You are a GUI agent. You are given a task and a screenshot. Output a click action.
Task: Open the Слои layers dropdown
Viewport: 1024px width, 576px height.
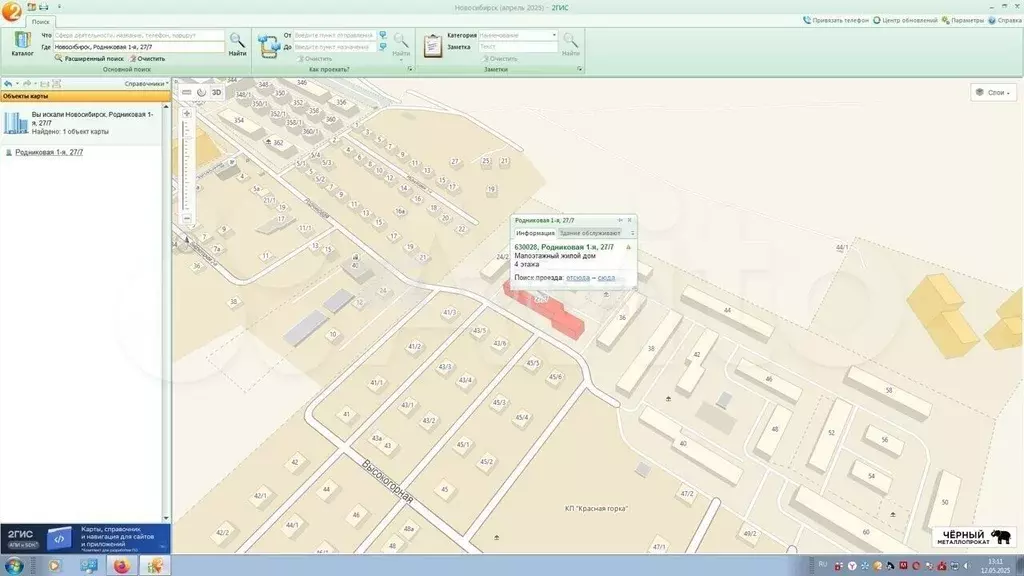[993, 93]
